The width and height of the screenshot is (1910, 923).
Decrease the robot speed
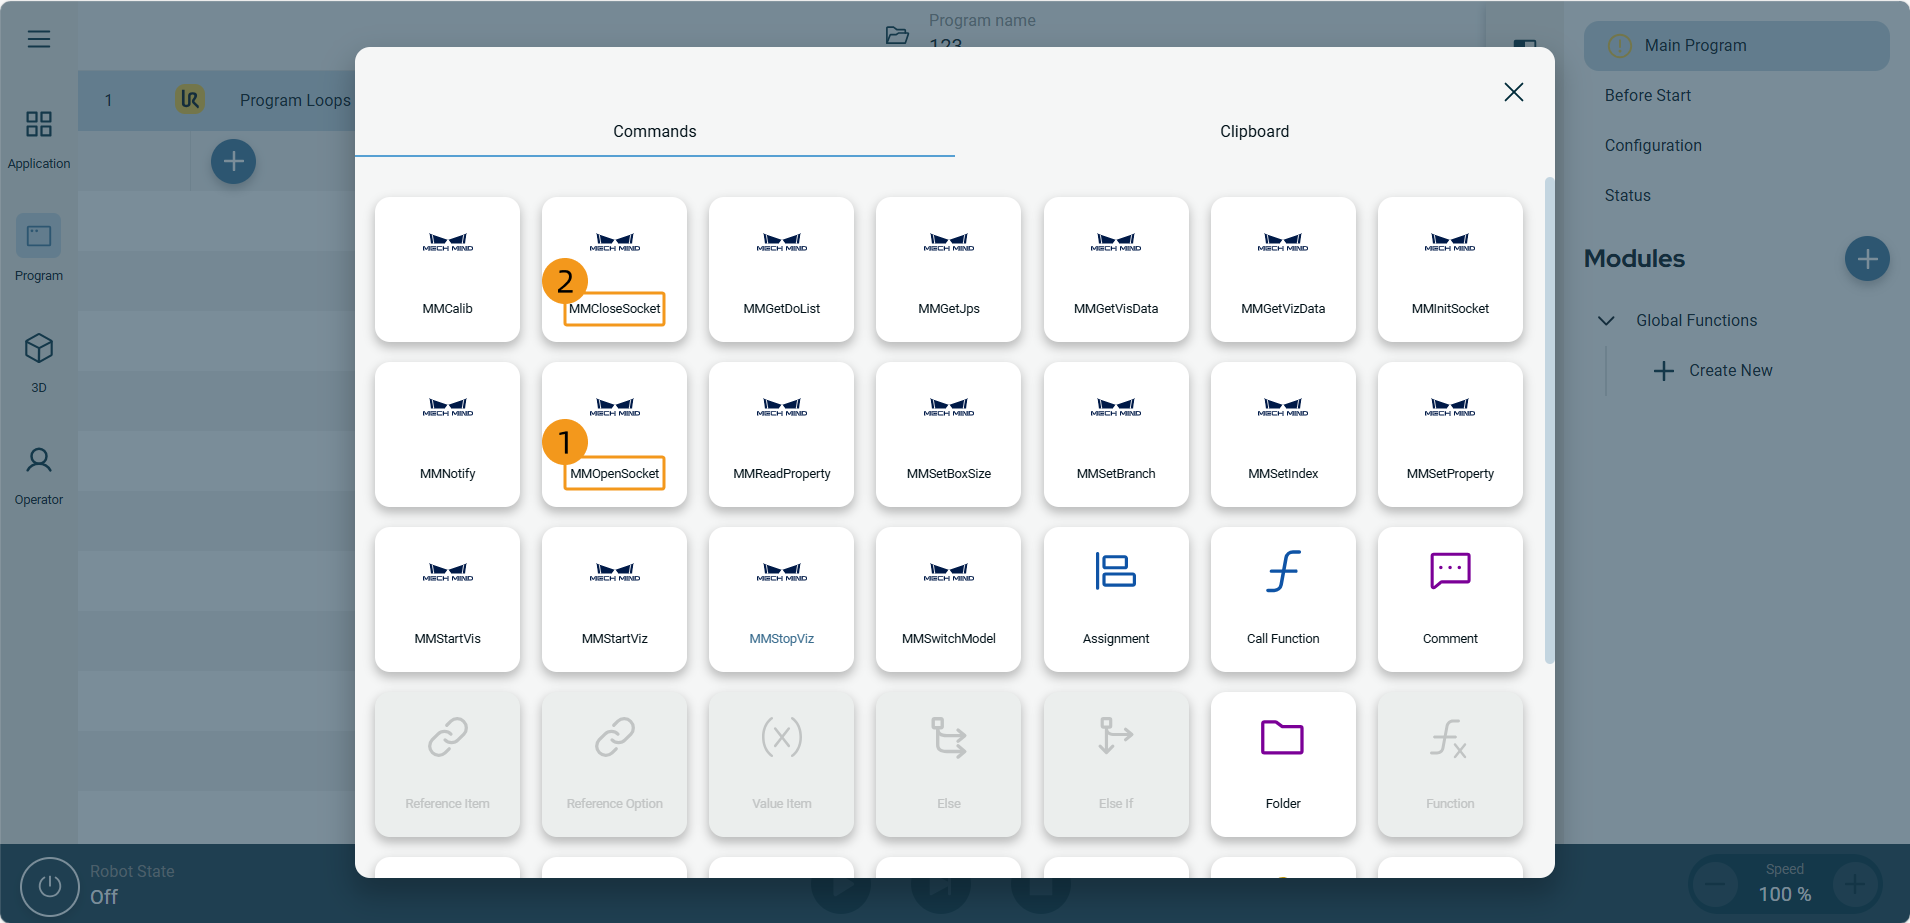pyautogui.click(x=1715, y=884)
